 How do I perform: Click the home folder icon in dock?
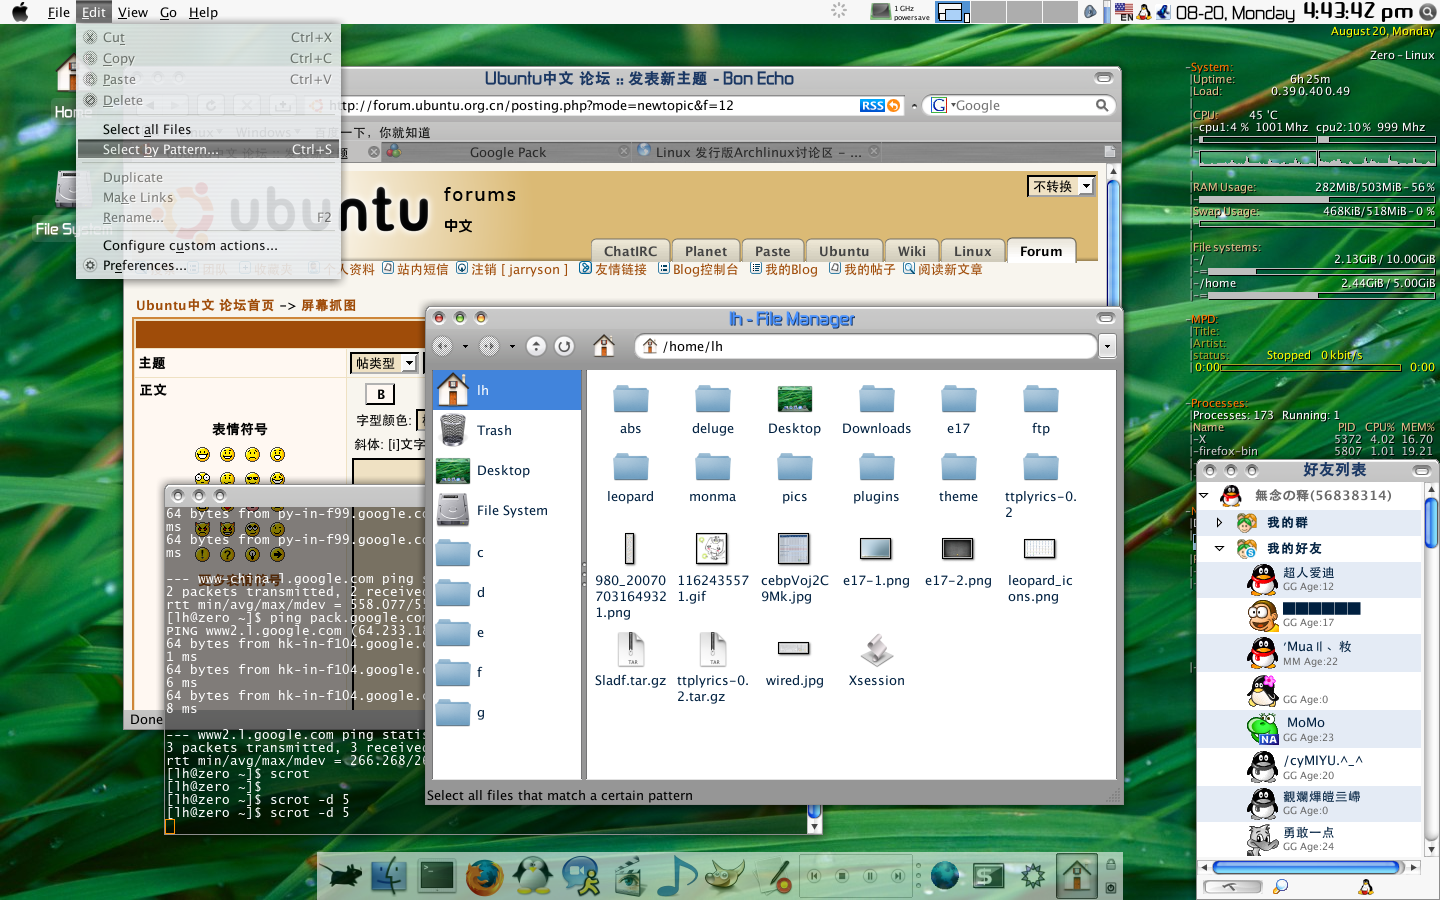1078,875
